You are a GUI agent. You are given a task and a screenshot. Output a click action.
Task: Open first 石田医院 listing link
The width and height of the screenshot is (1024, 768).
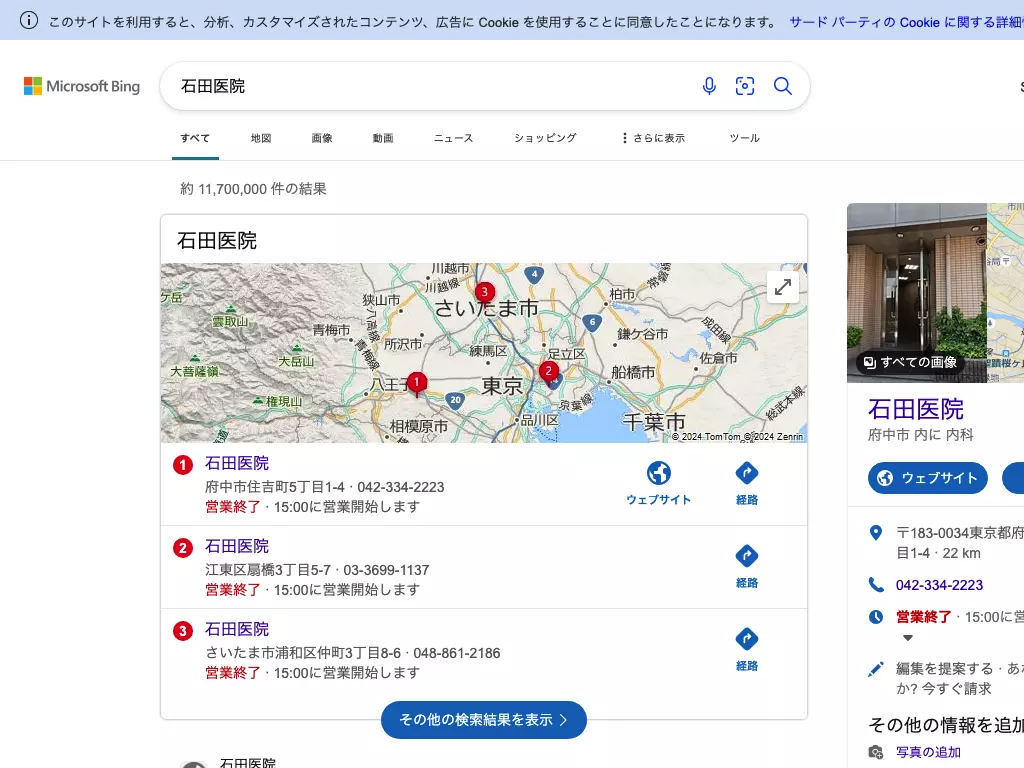tap(236, 463)
